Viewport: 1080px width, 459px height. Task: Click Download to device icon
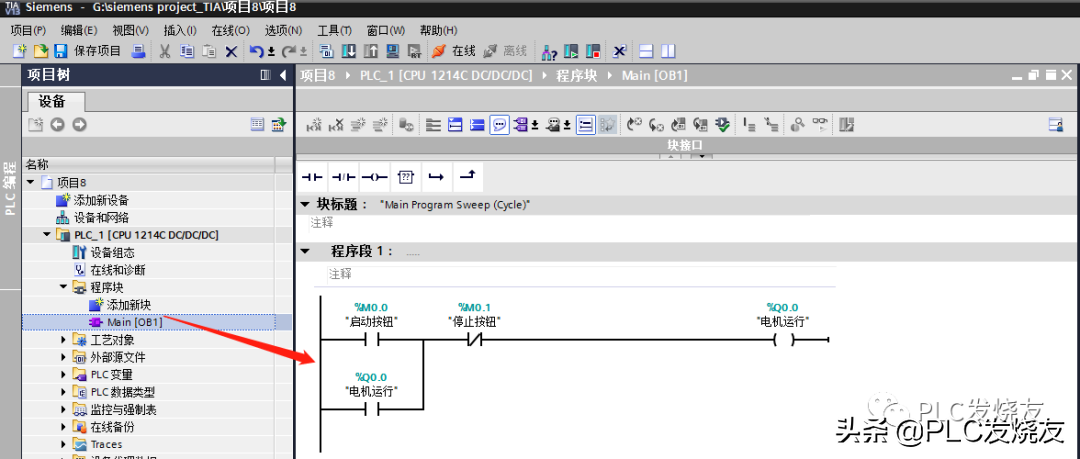click(x=349, y=51)
